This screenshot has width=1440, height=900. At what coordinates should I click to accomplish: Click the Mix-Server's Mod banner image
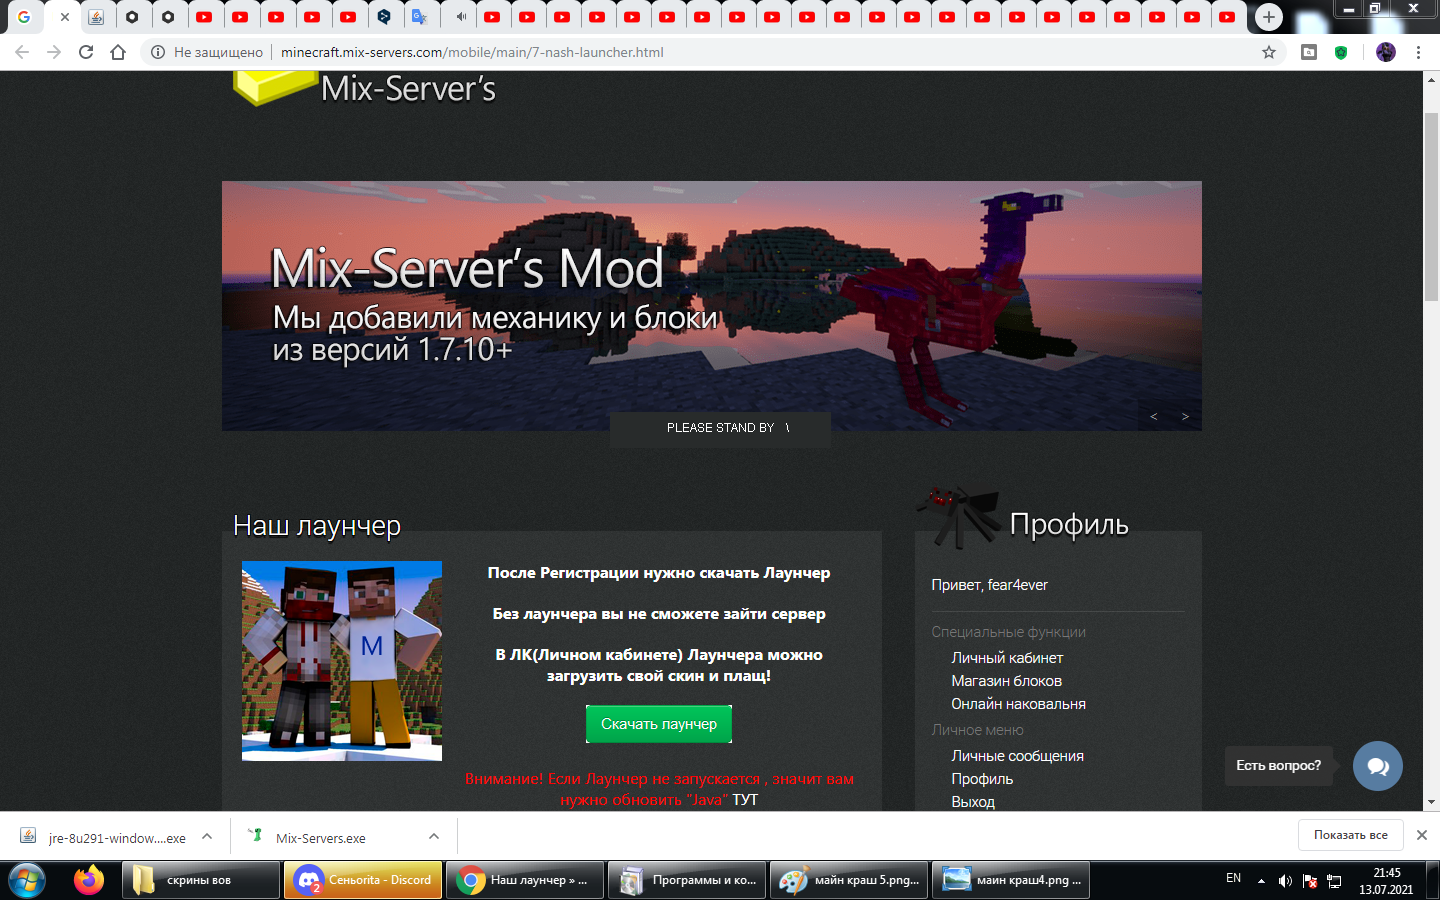711,306
